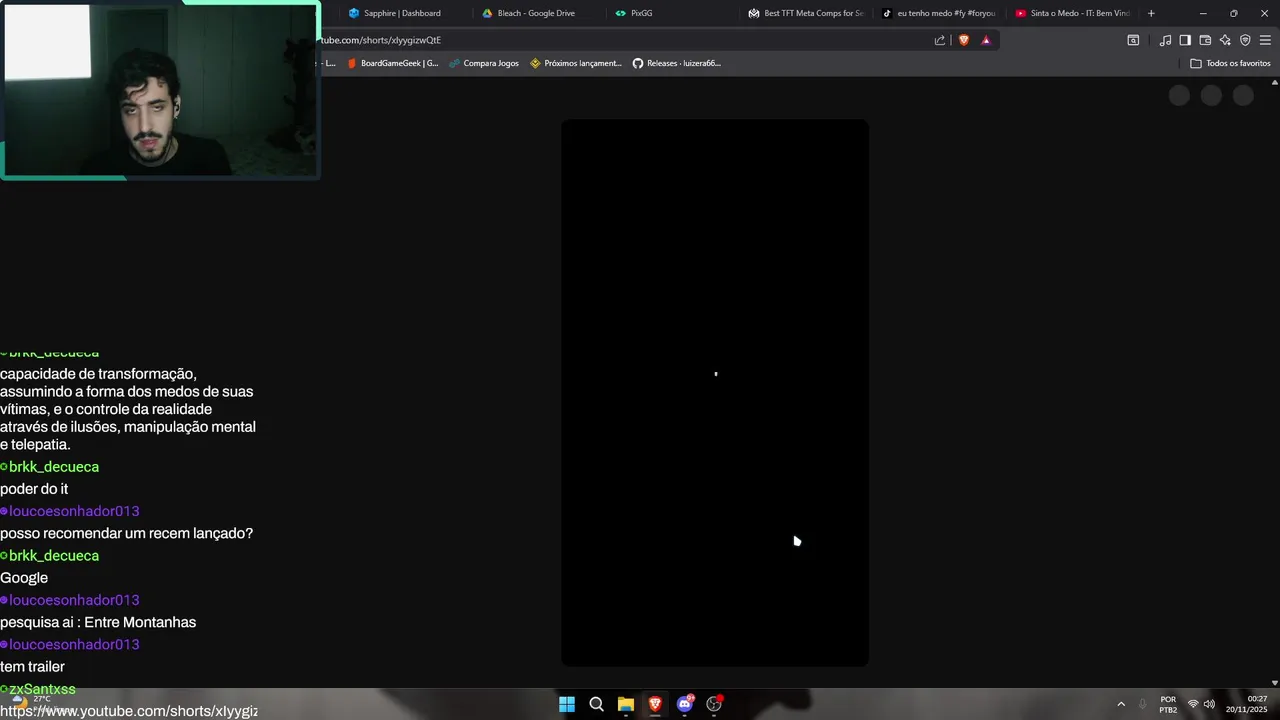
Task: Open taskbar Search magnifier
Action: coord(596,704)
